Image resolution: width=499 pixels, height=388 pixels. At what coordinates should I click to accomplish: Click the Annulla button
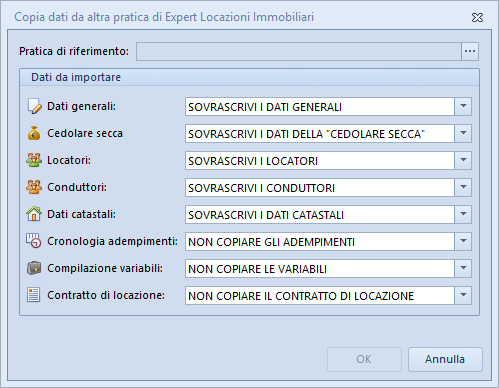tap(445, 359)
